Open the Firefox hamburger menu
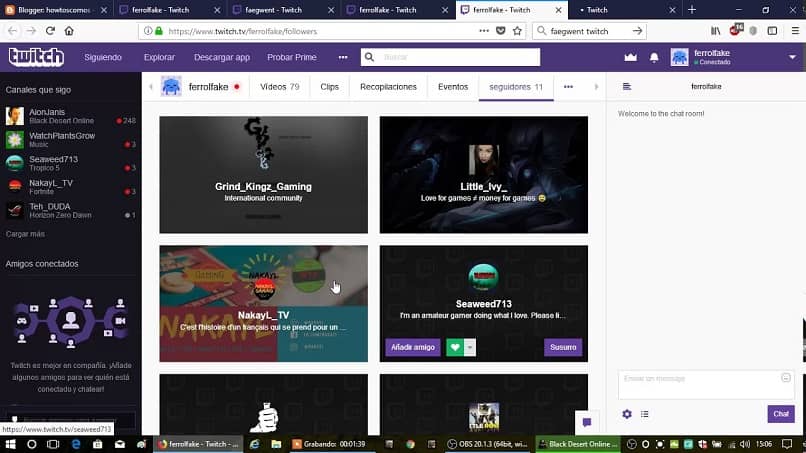The height and width of the screenshot is (453, 806). click(x=795, y=31)
